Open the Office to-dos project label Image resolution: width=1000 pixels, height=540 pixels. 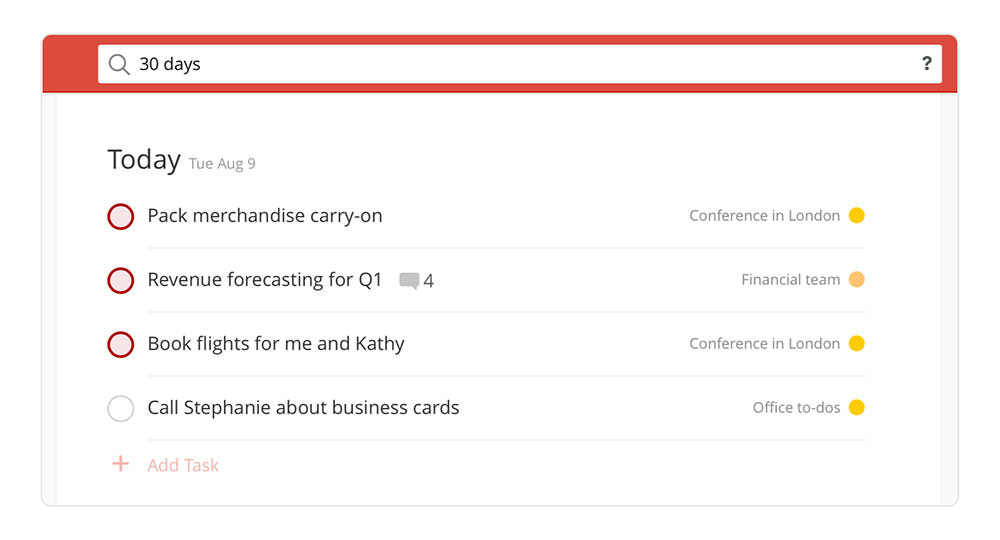(796, 407)
